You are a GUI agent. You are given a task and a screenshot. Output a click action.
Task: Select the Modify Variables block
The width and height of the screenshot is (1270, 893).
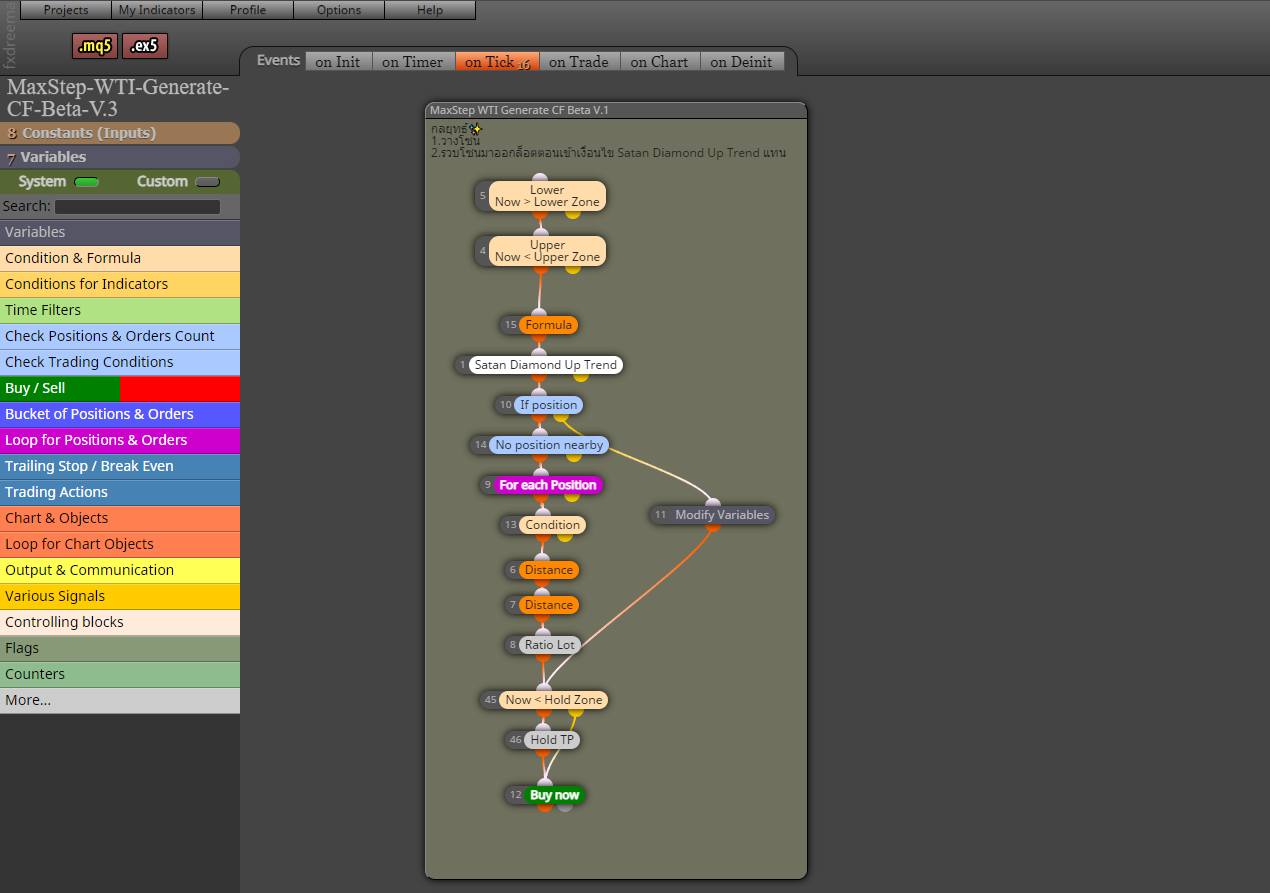pos(722,515)
